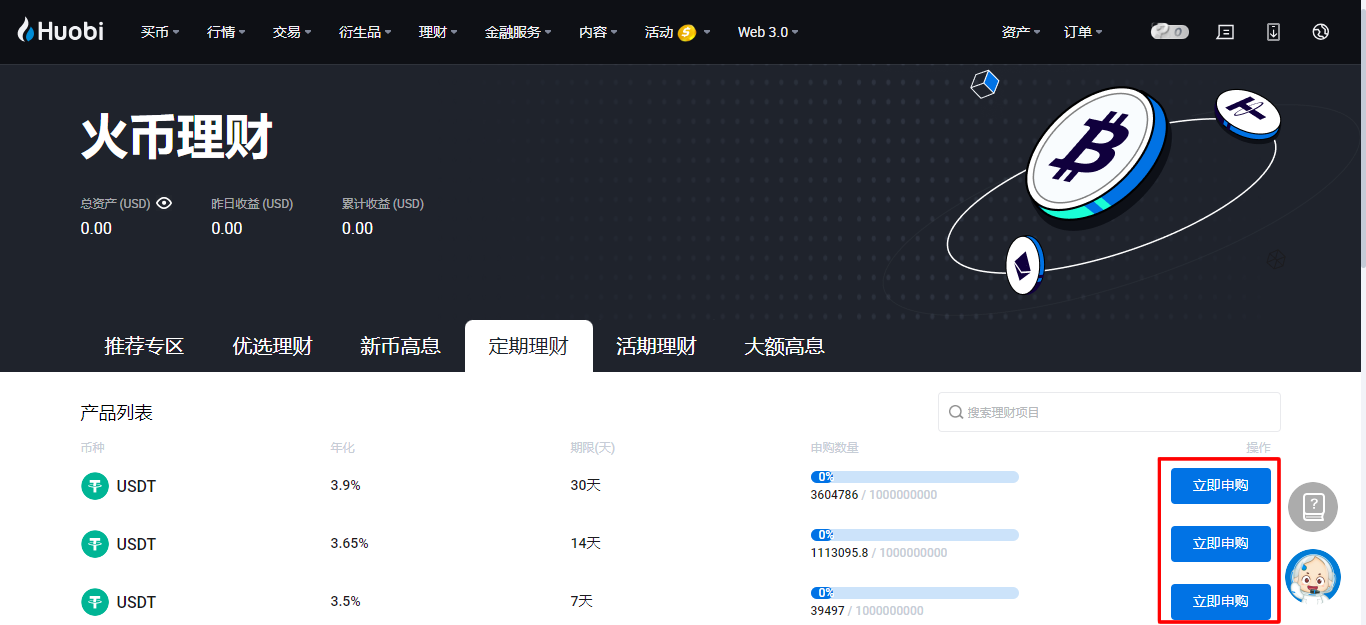The height and width of the screenshot is (625, 1366).
Task: Click the gray help question-mark icon
Action: pyautogui.click(x=1313, y=506)
